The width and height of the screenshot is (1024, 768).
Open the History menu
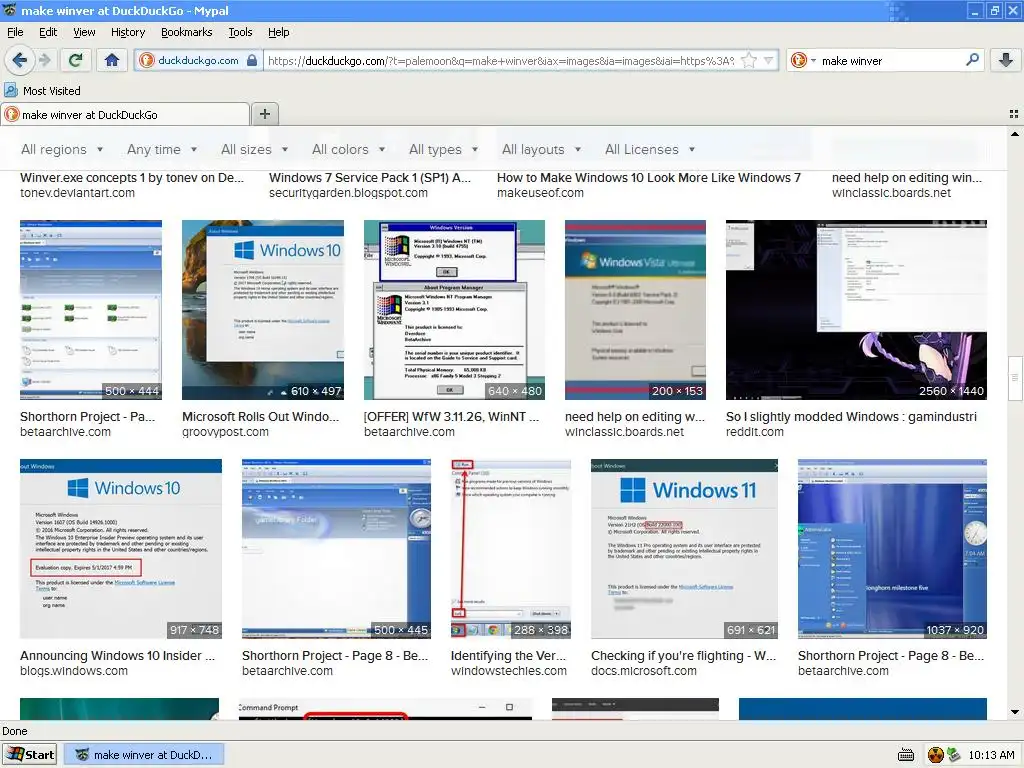point(128,32)
